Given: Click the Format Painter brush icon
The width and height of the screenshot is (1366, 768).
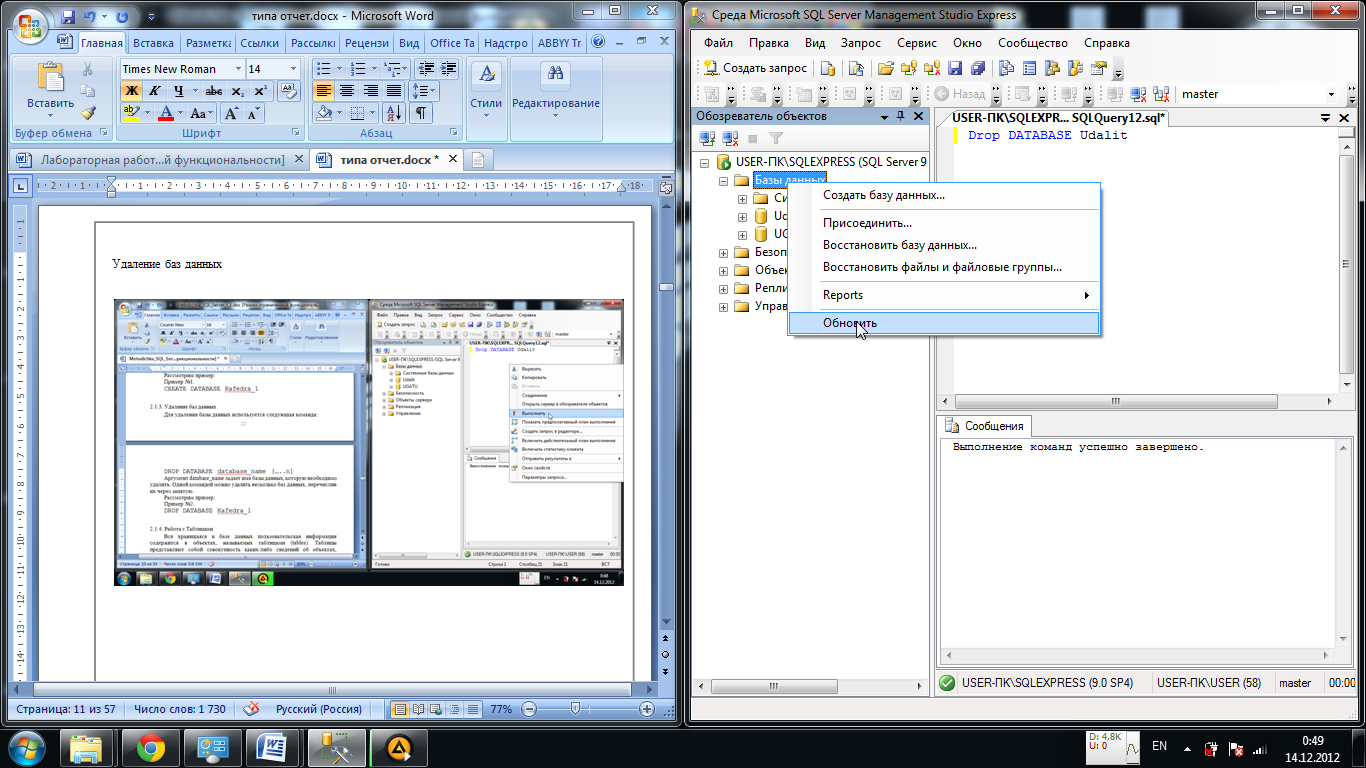Looking at the screenshot, I should [88, 113].
